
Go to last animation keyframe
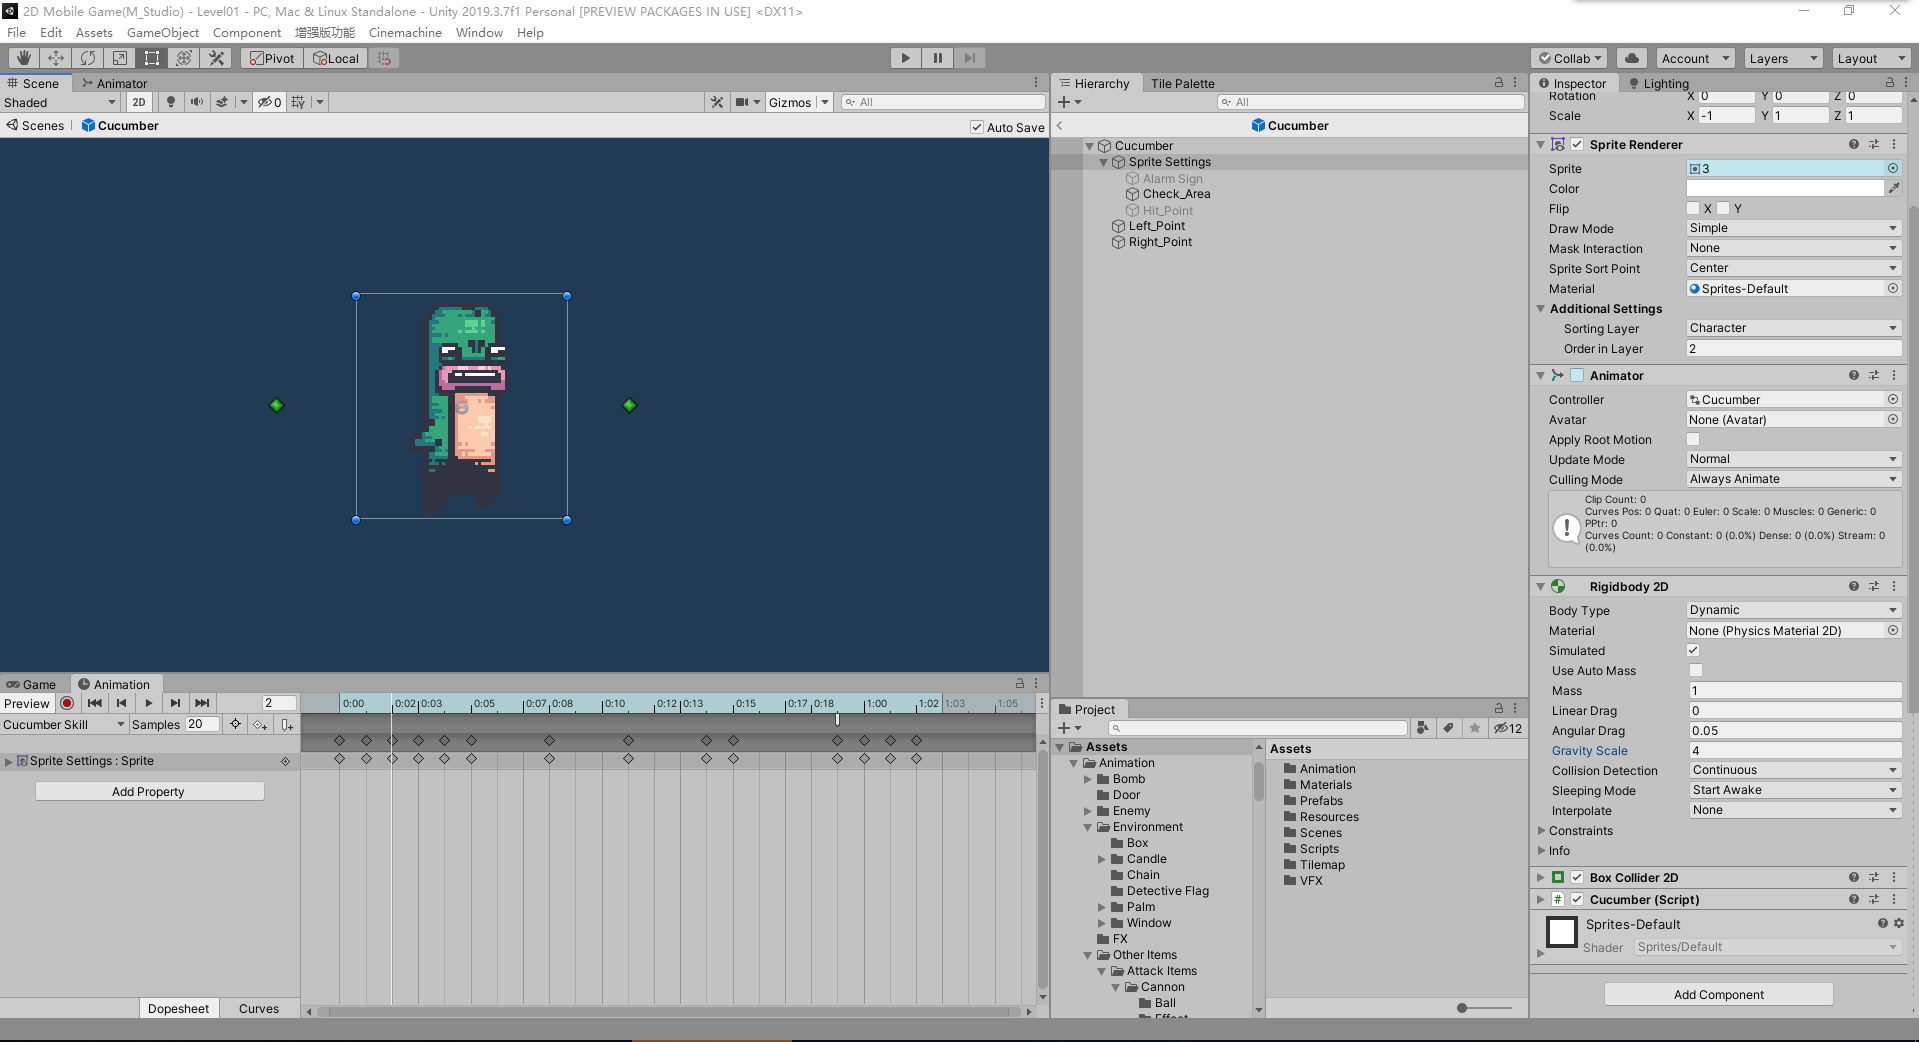(203, 703)
